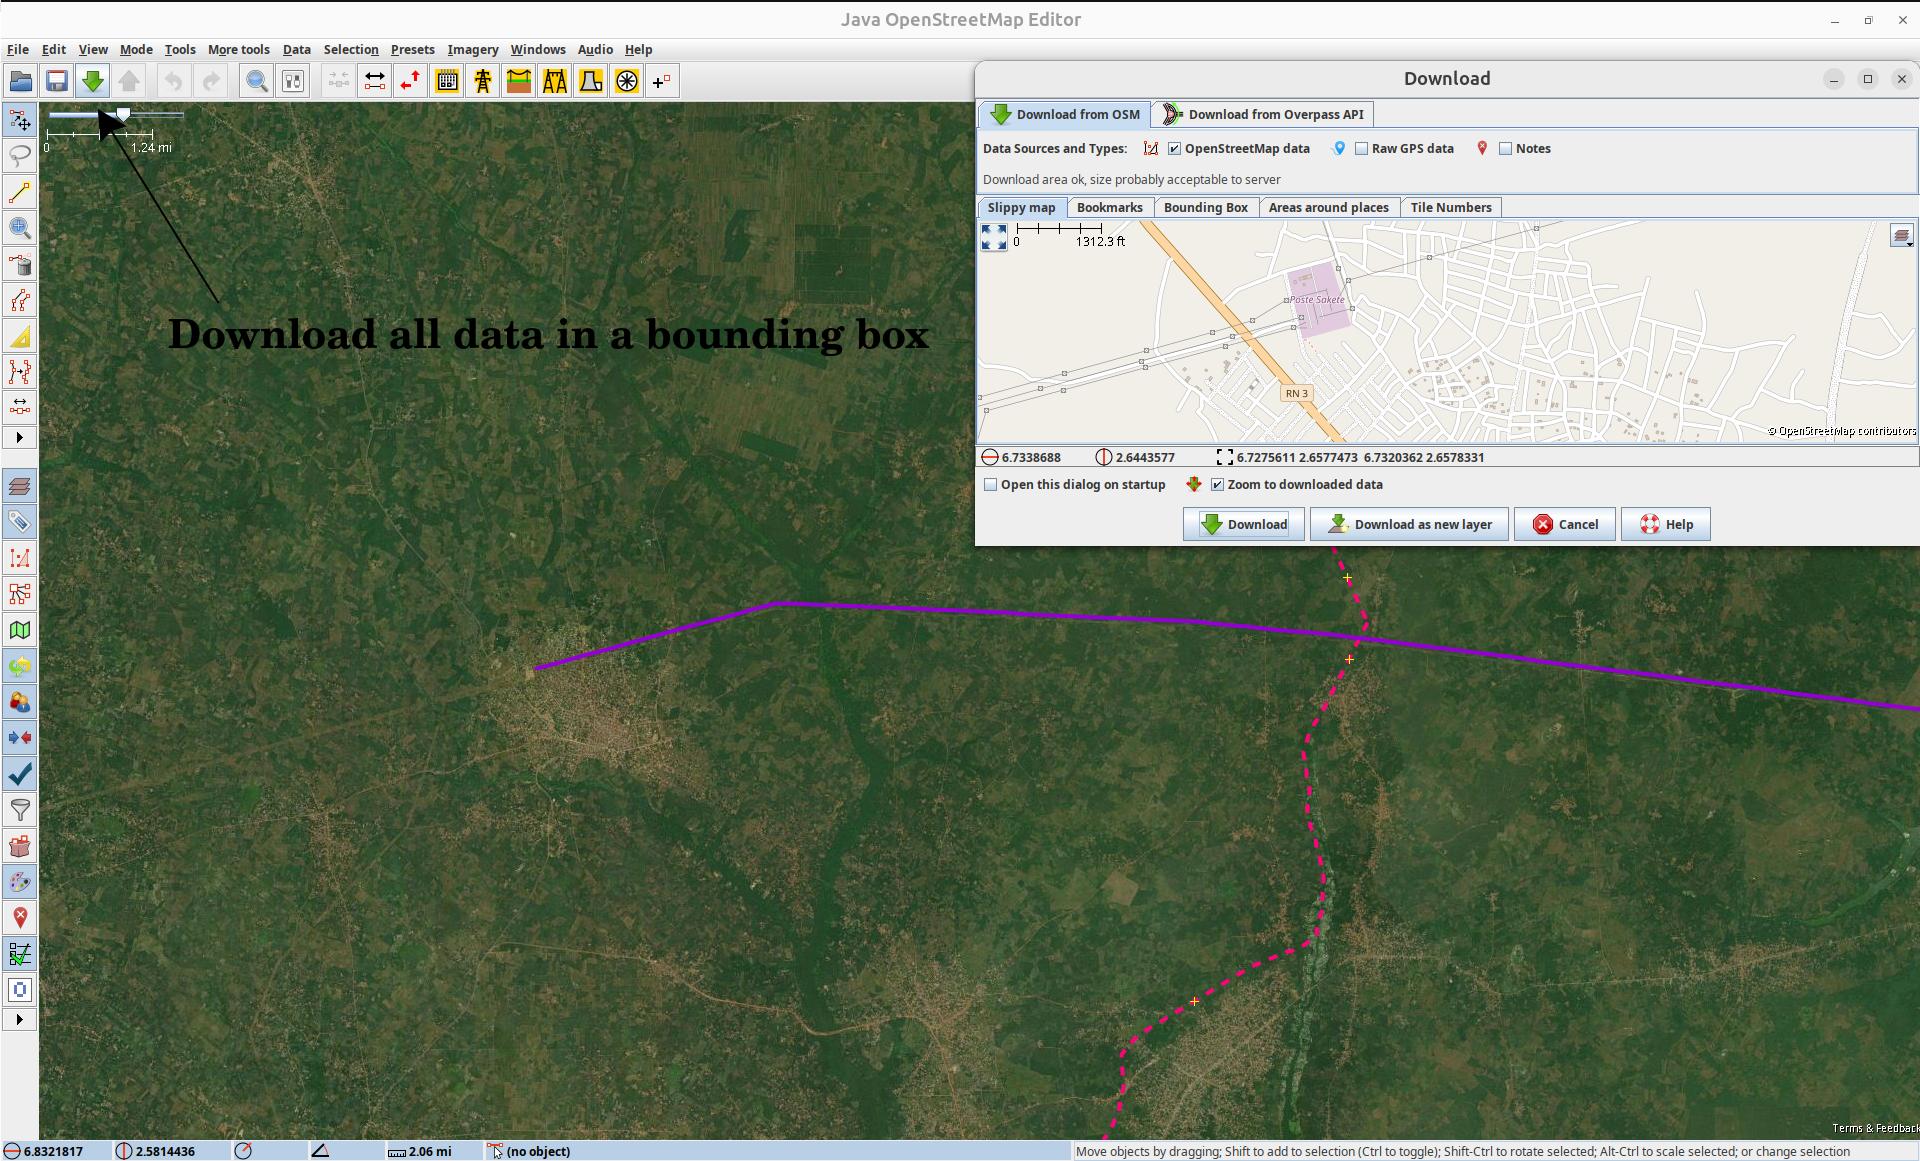
Task: Open the slippy map tile source selector
Action: point(1901,236)
